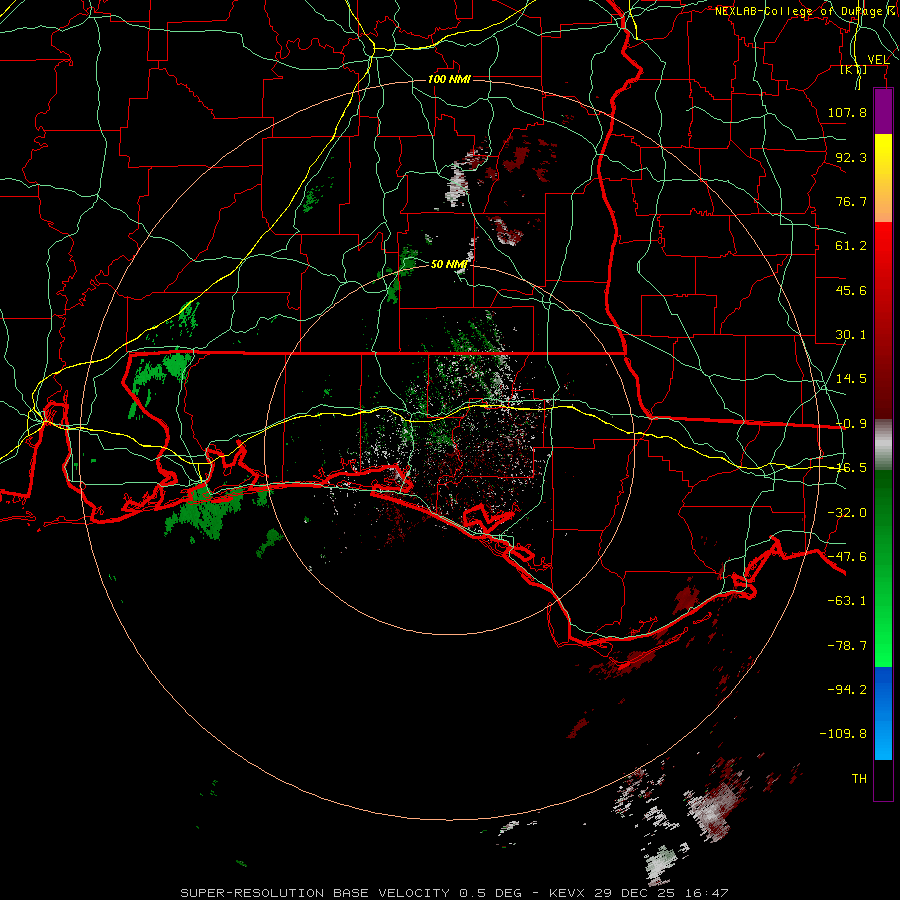Pick the gray near-zero segment of velocity scale
Image resolution: width=900 pixels, height=900 pixels.
click(x=883, y=445)
